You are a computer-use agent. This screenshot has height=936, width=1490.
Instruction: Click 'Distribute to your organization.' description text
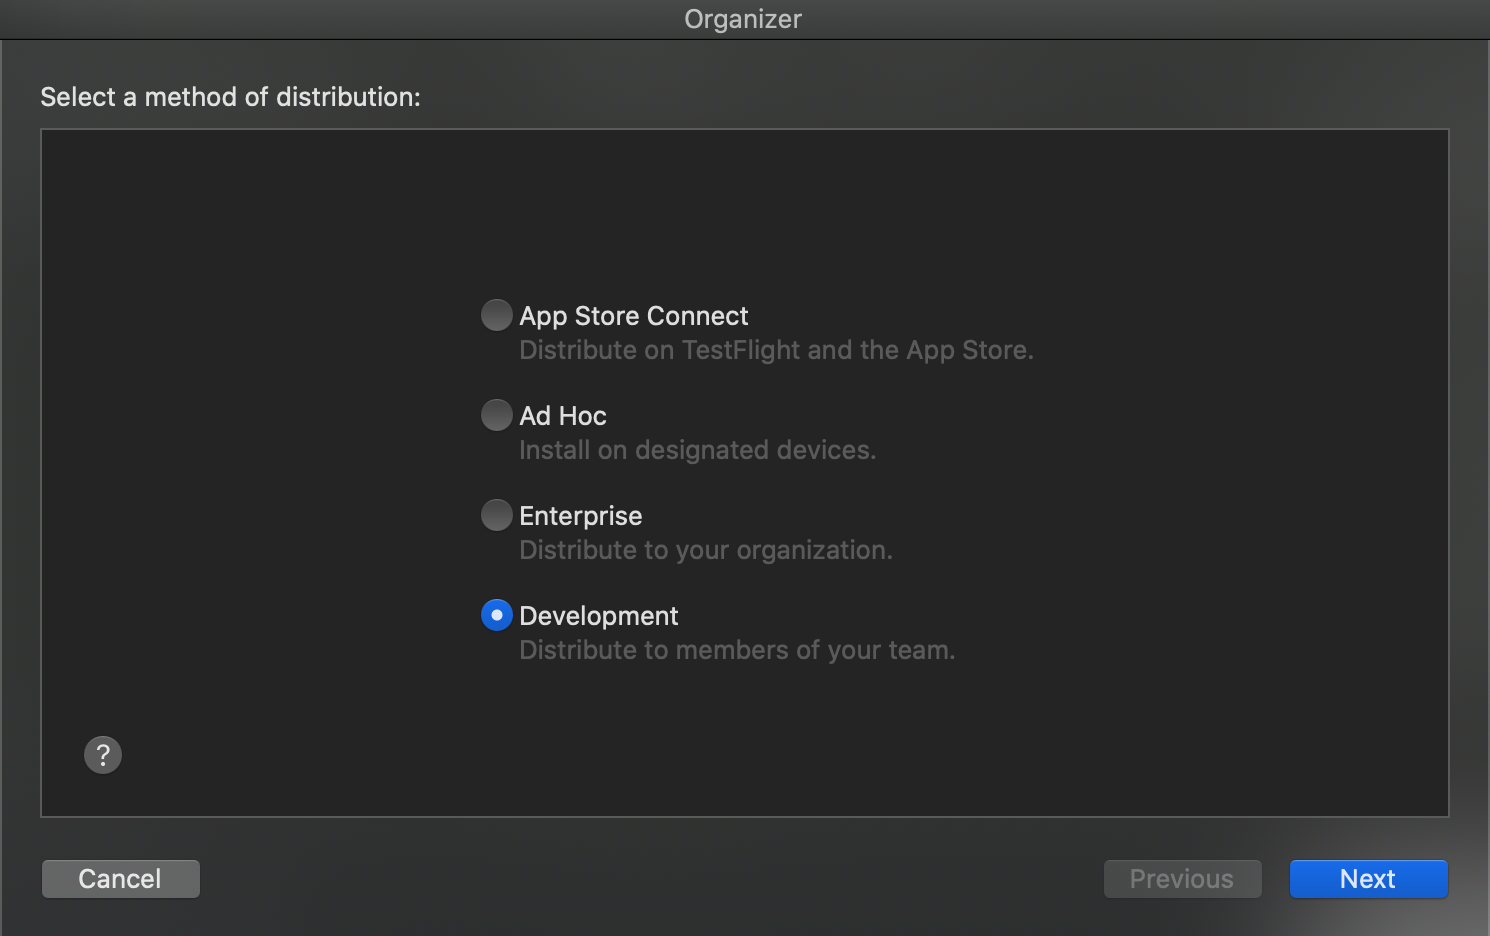tap(705, 550)
